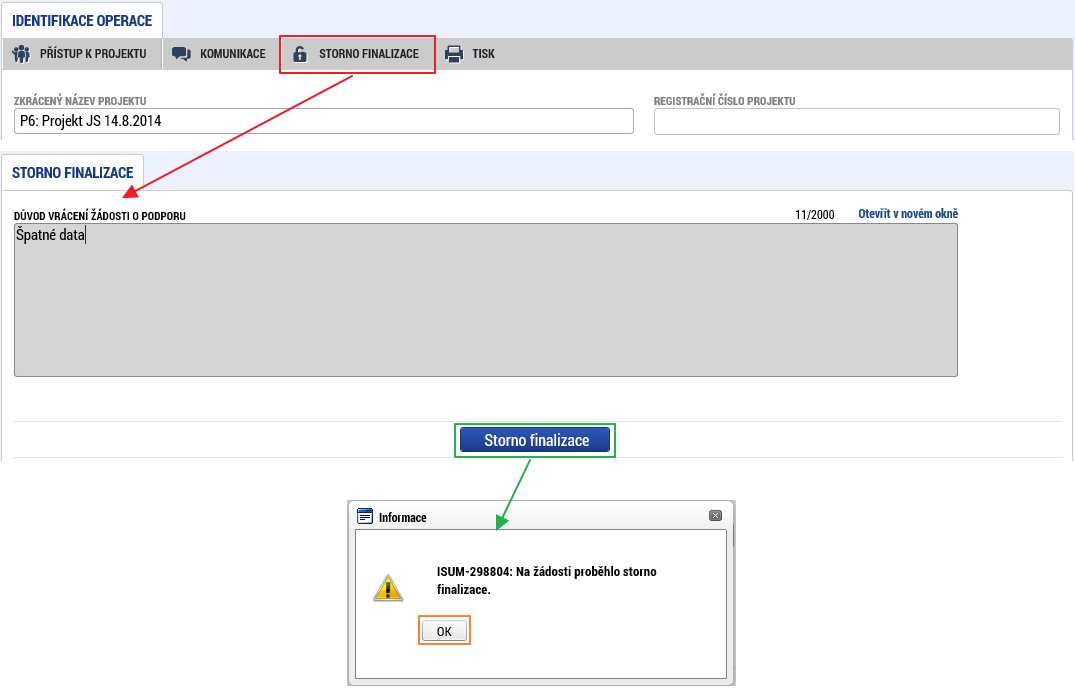Click the Důvod vrácení žádosti text area
The width and height of the screenshot is (1075, 691).
485,300
